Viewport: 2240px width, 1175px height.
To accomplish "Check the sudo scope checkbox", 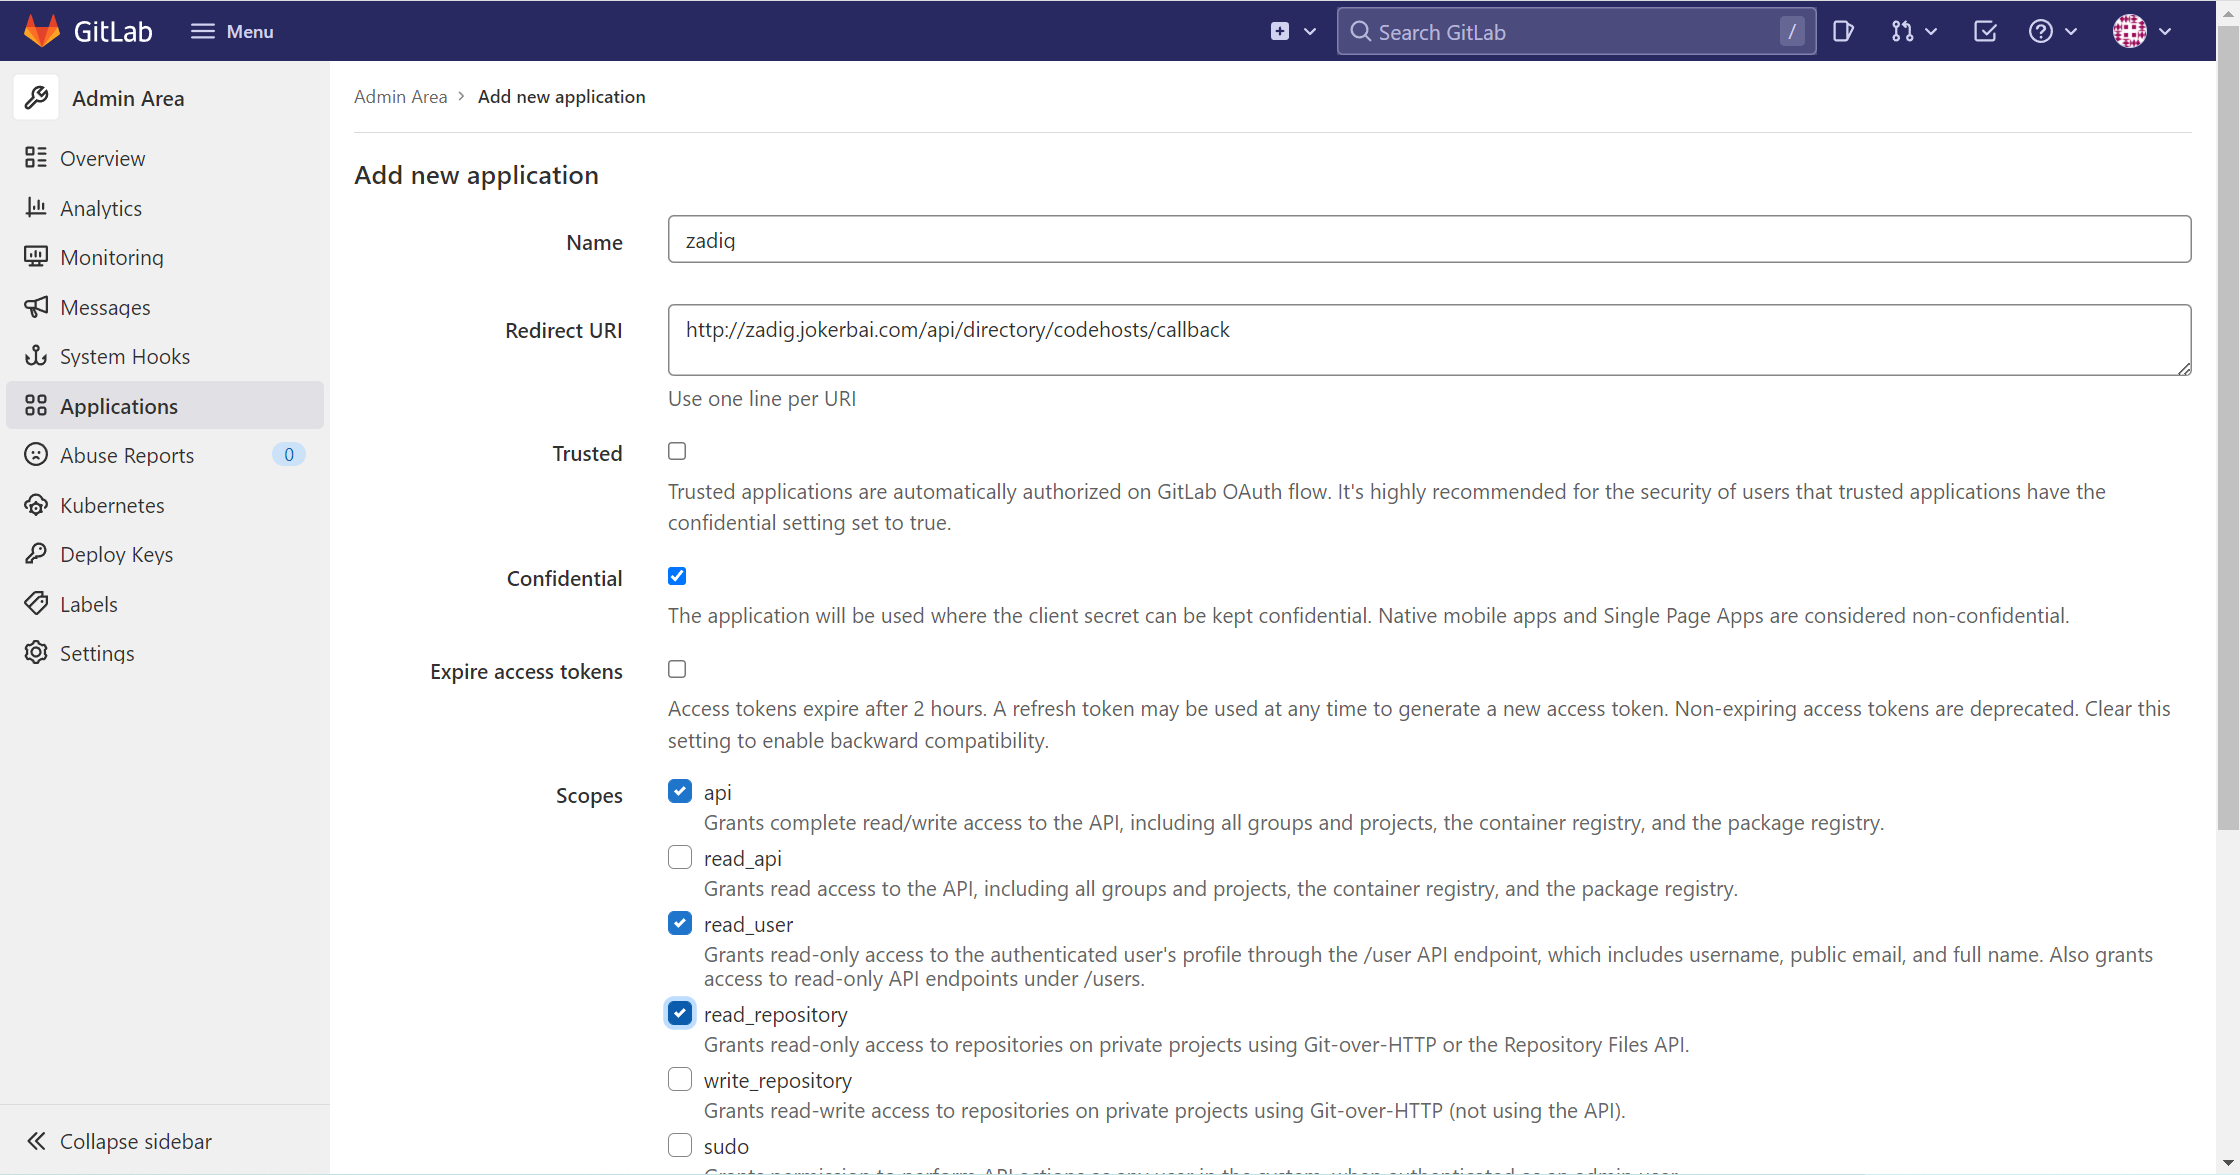I will [x=680, y=1145].
